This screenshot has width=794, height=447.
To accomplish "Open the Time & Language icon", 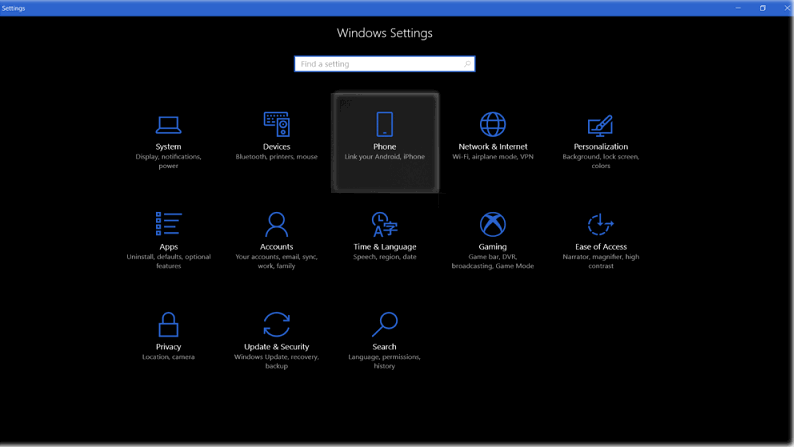I will point(385,224).
